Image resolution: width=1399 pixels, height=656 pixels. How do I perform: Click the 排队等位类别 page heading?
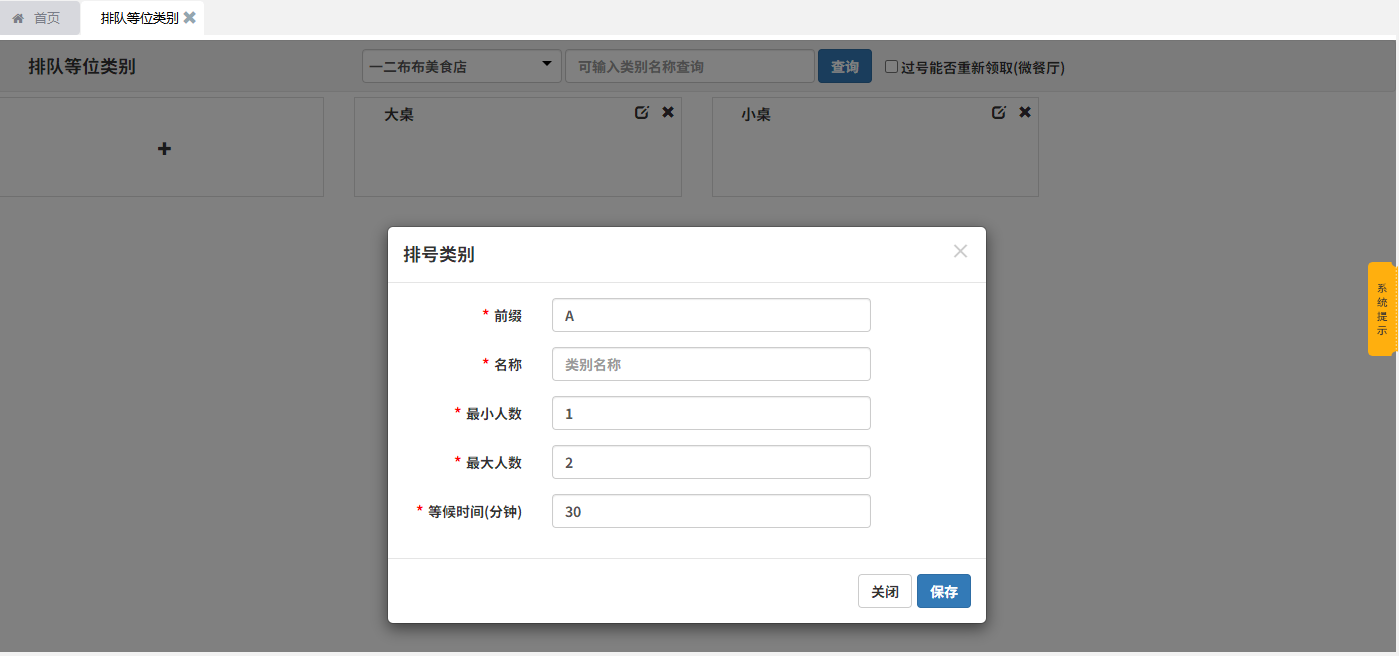tap(82, 67)
